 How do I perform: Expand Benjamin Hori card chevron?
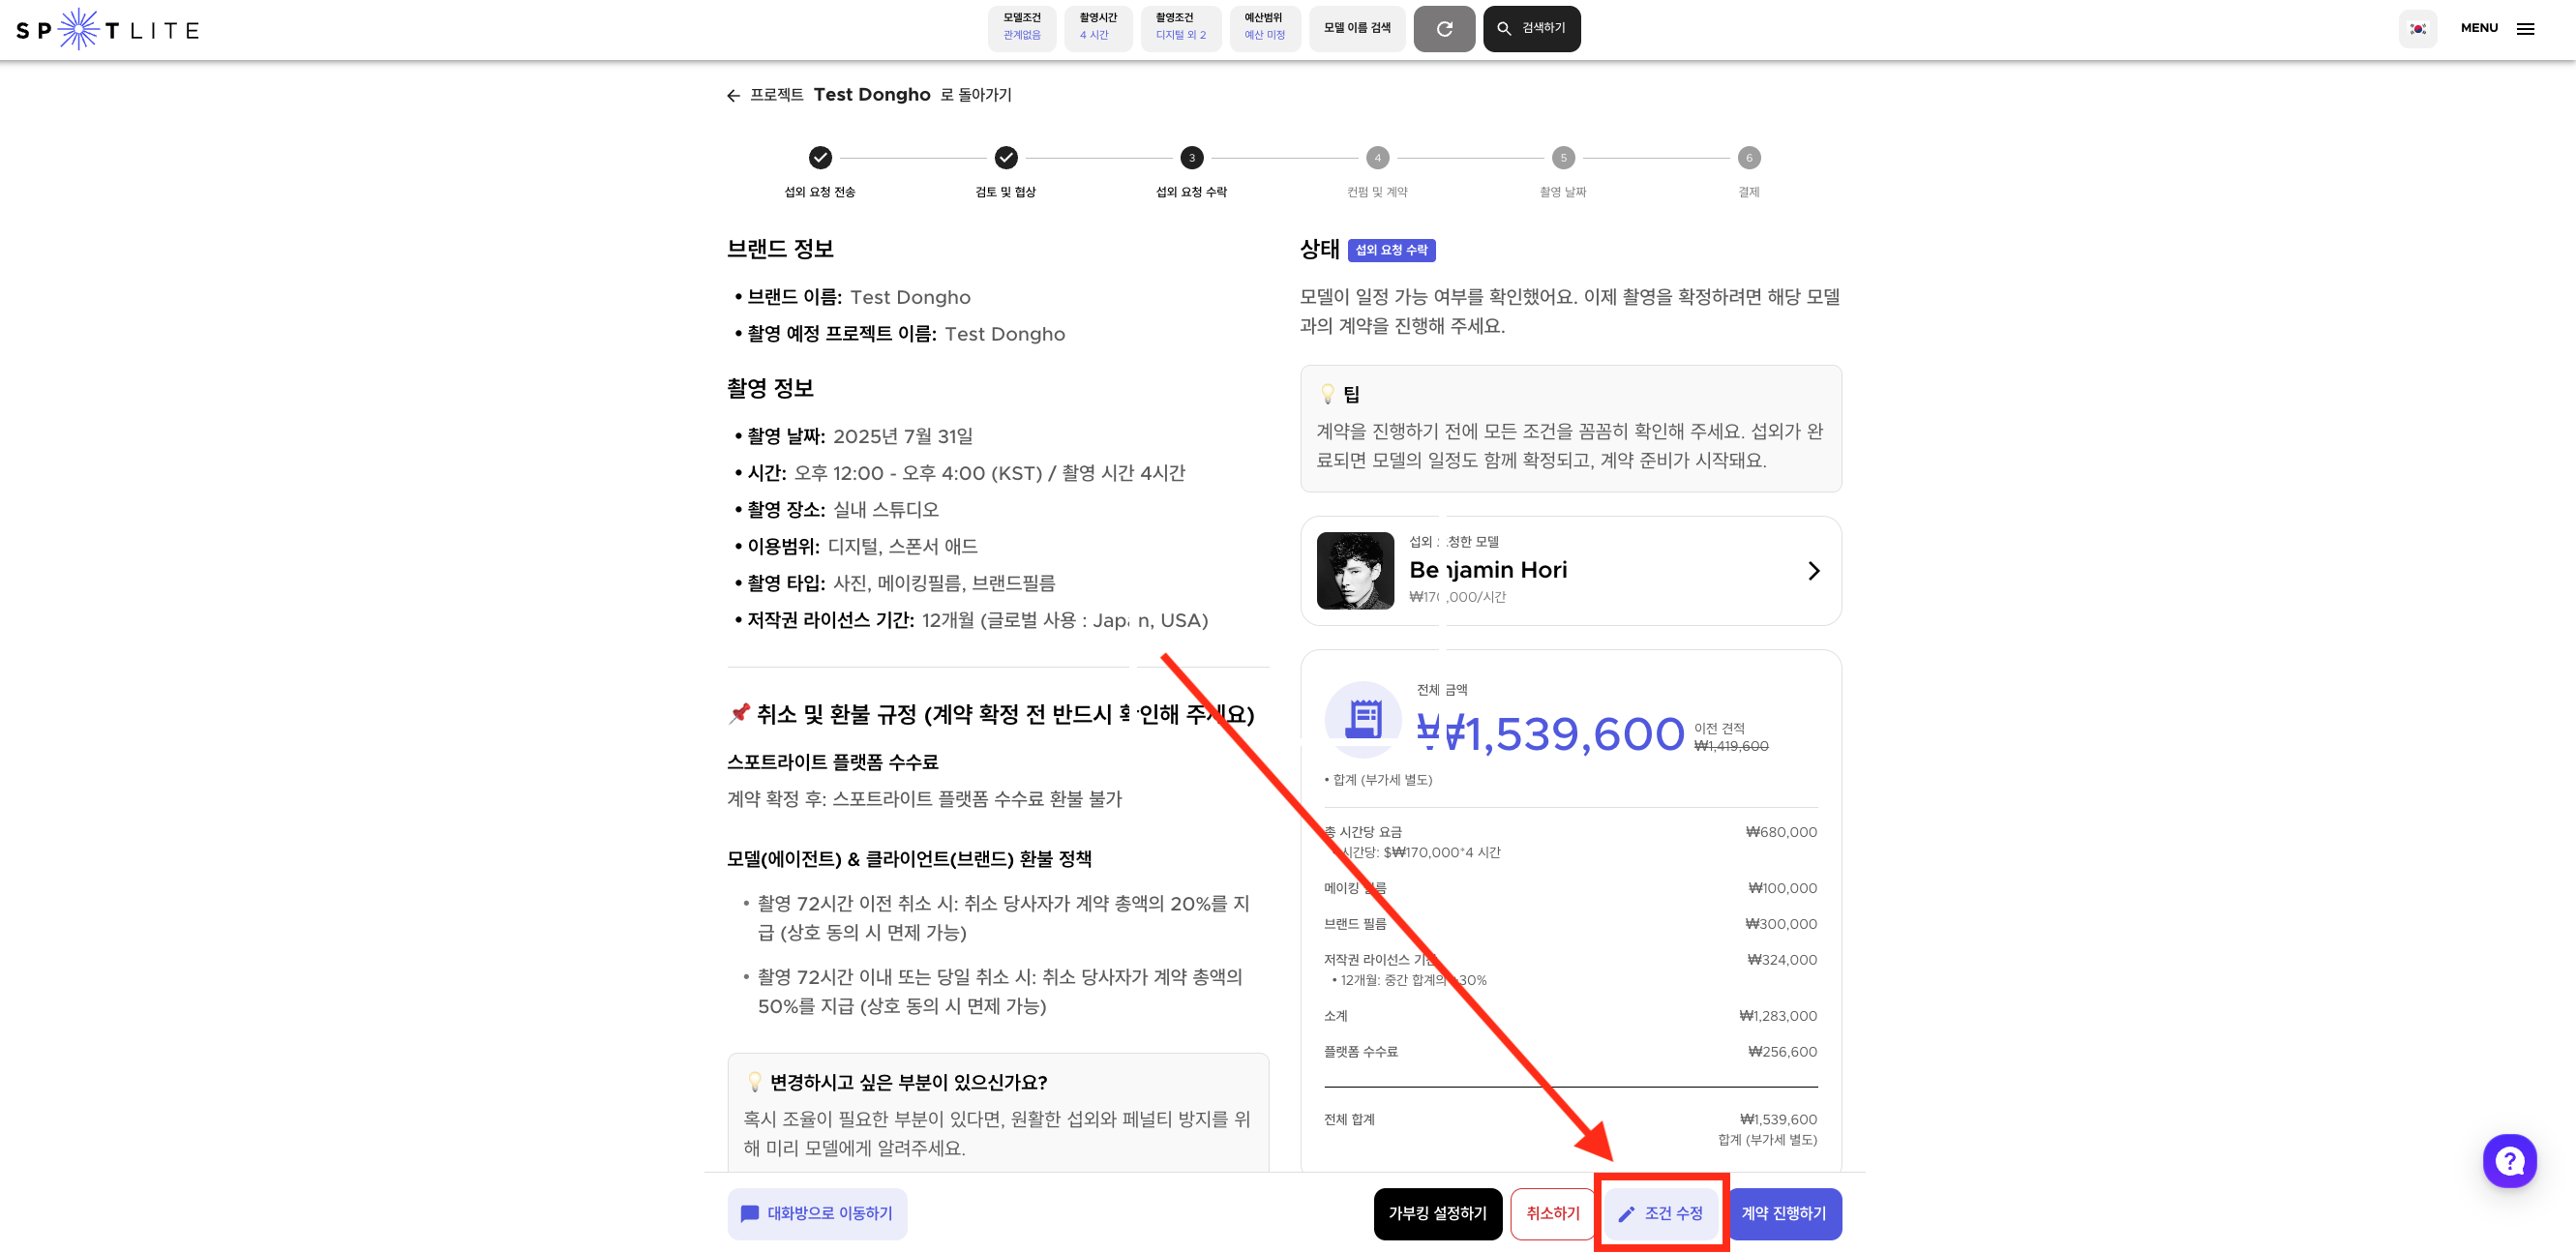[x=1813, y=571]
